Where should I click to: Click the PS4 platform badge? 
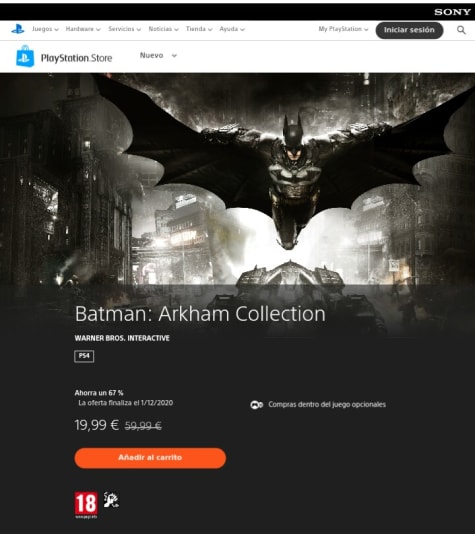coord(84,356)
